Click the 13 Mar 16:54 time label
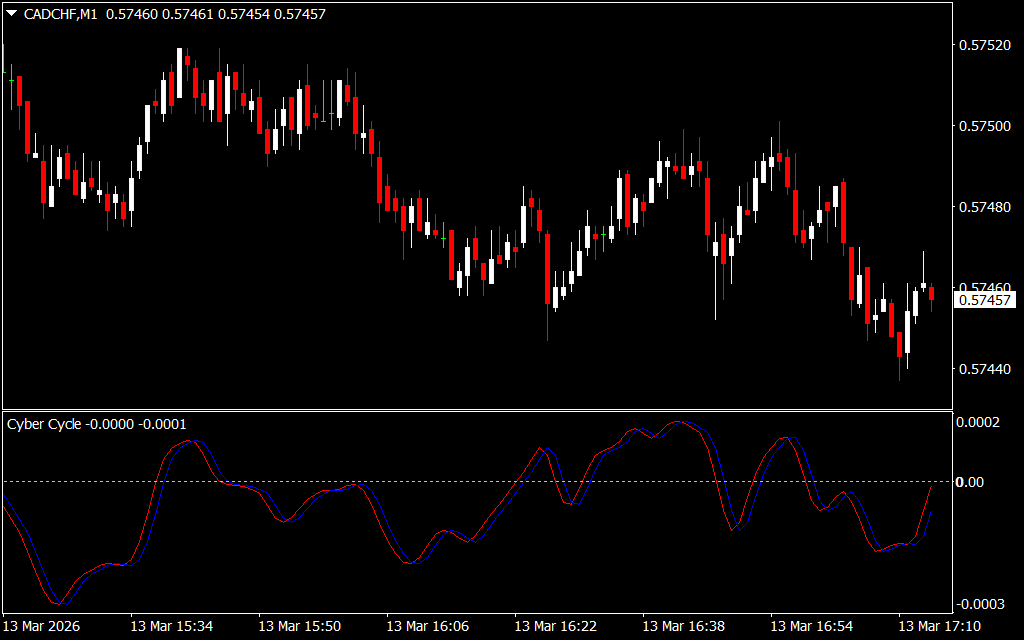This screenshot has height=640, width=1024. [811, 626]
